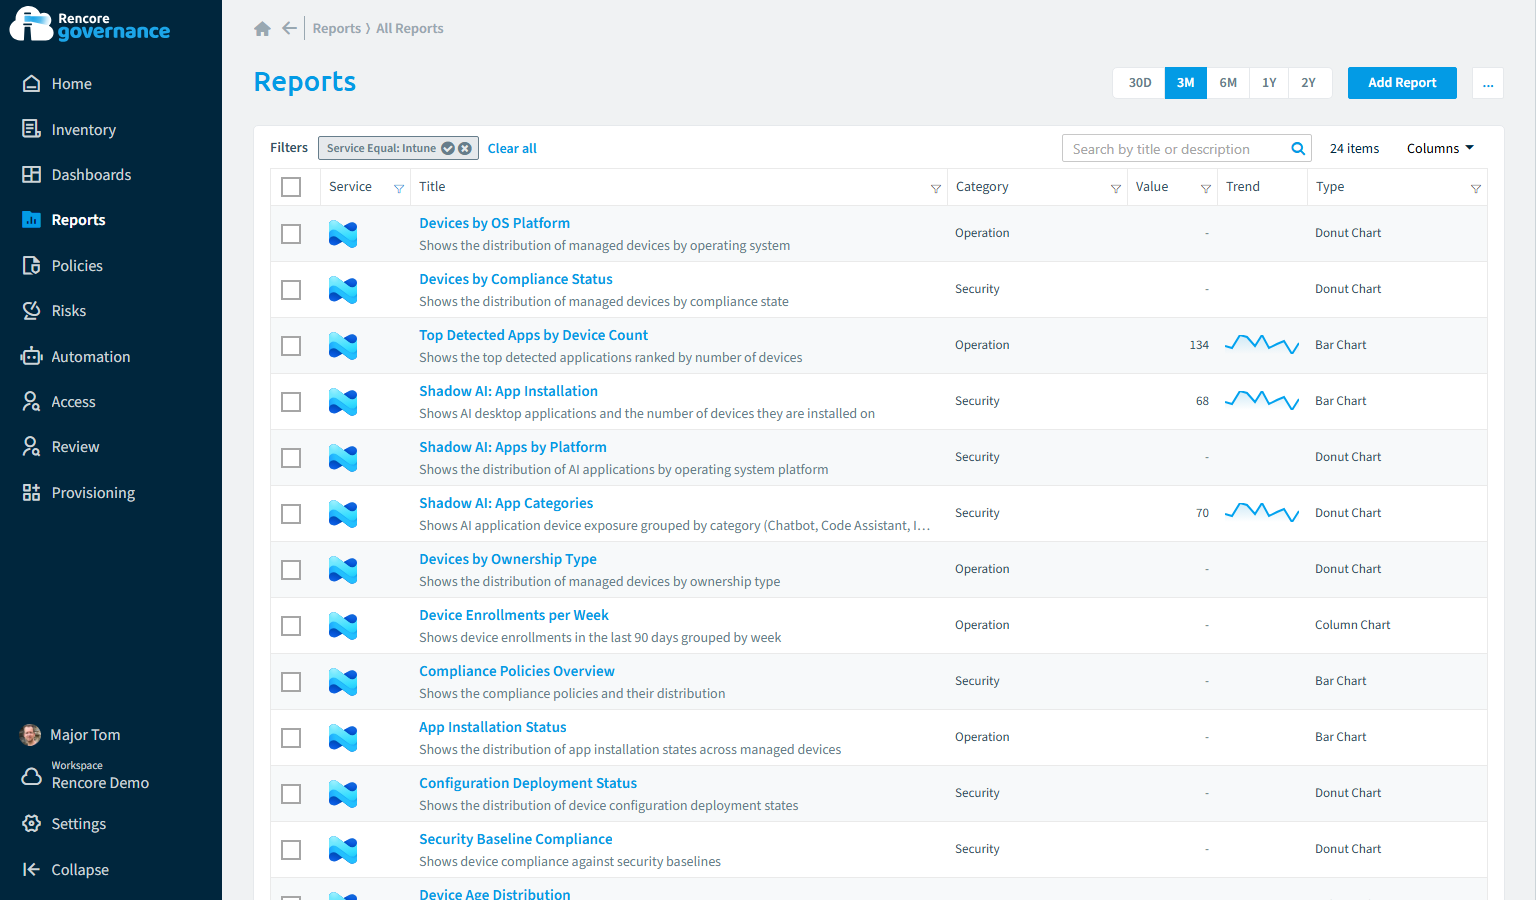This screenshot has width=1536, height=900.
Task: Open Access in the sidebar
Action: (x=73, y=402)
